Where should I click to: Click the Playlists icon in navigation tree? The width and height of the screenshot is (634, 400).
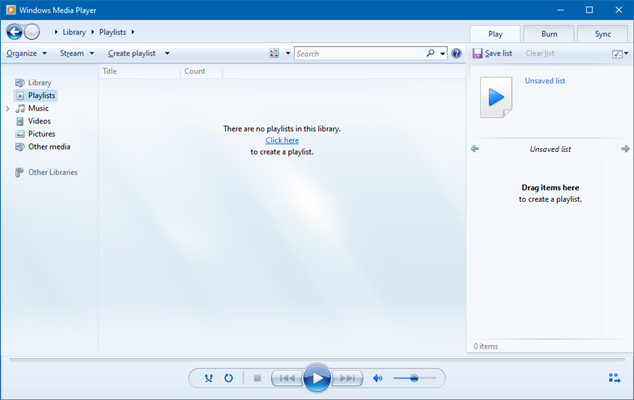pyautogui.click(x=20, y=95)
